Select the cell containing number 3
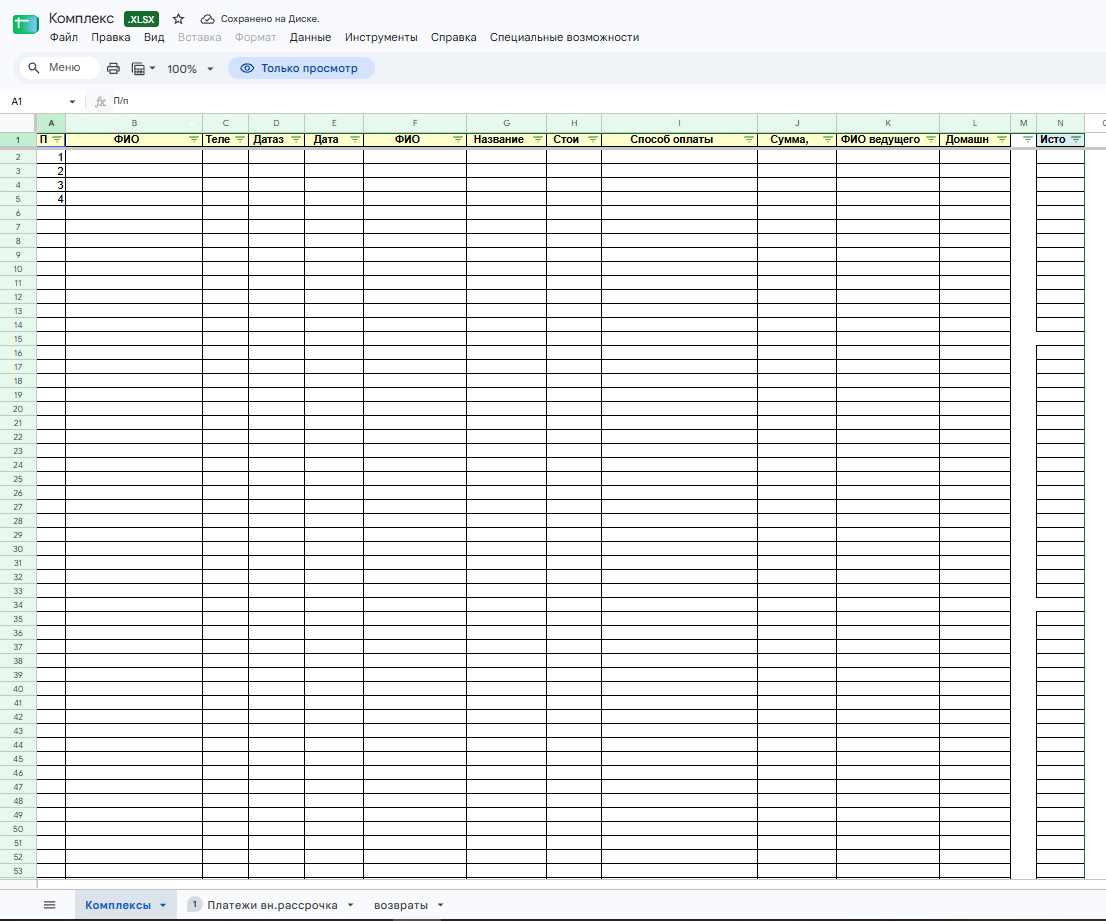Viewport: 1106px width, 921px height. [51, 185]
